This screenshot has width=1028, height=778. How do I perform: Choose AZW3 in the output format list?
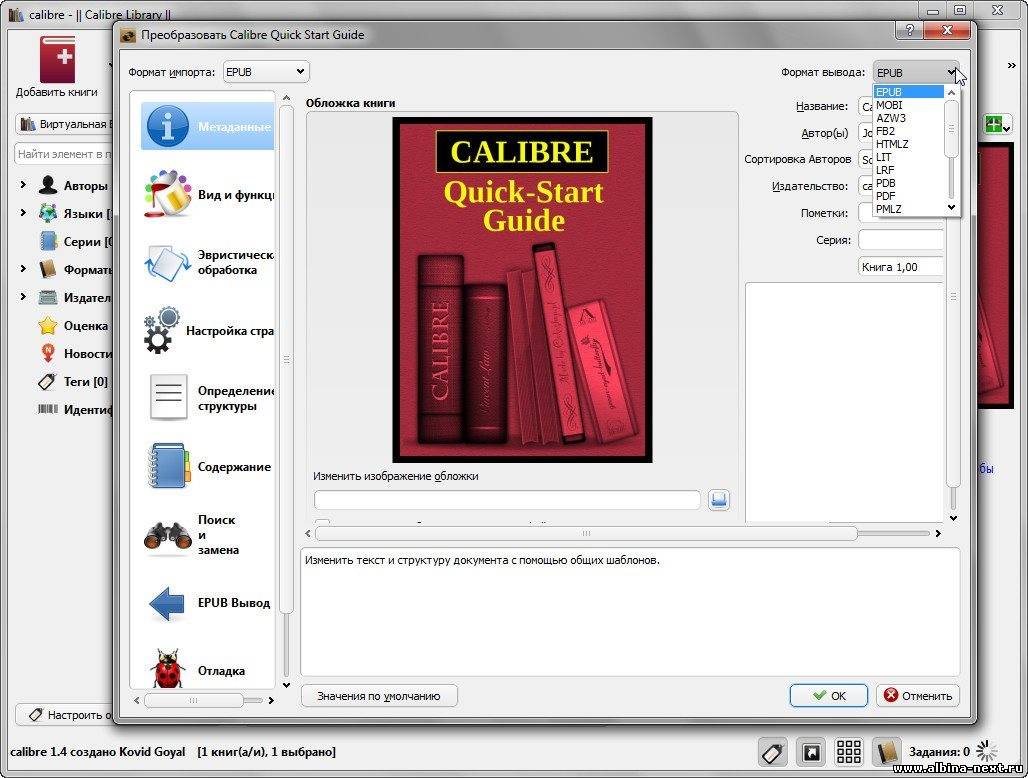pos(909,118)
